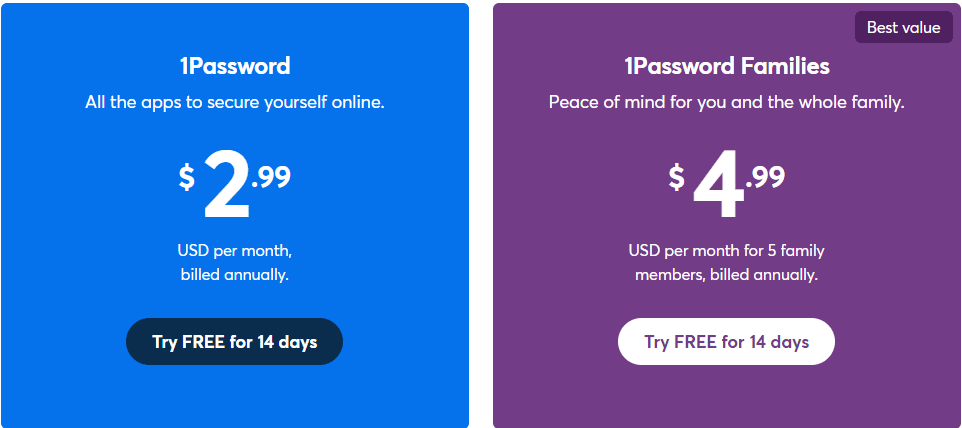The image size is (962, 428).
Task: Click the white Try FREE button on Families card
Action: pyautogui.click(x=726, y=342)
